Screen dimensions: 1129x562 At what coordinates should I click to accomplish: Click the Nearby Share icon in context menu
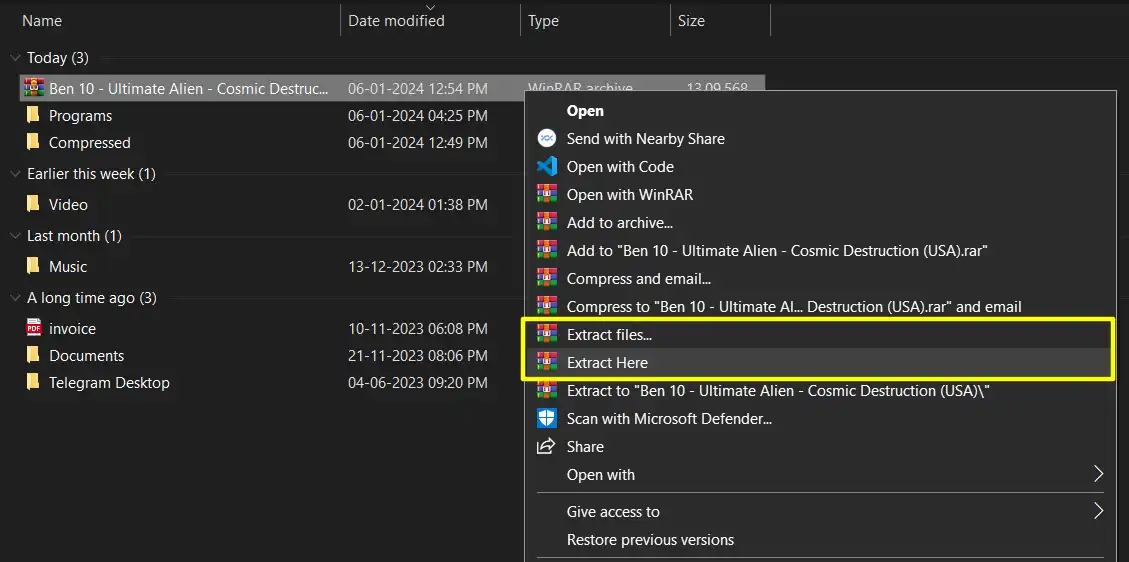point(546,139)
